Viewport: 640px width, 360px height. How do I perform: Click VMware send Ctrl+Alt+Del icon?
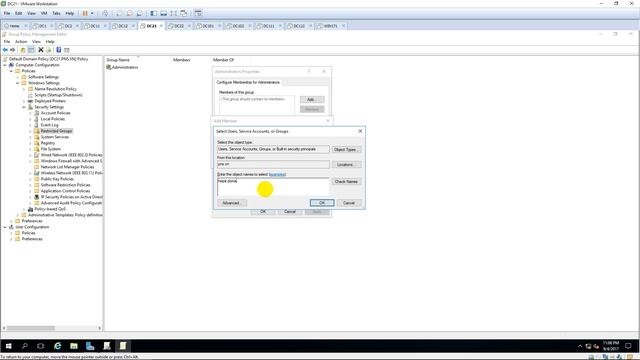tap(105, 13)
